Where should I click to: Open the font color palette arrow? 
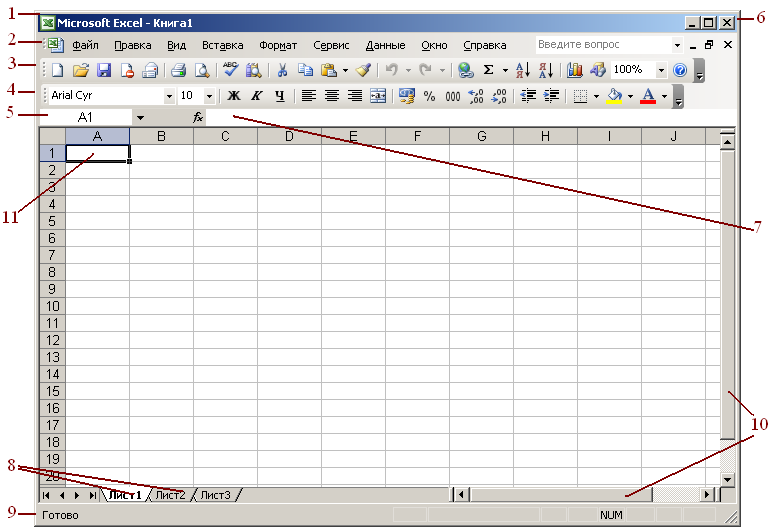664,96
